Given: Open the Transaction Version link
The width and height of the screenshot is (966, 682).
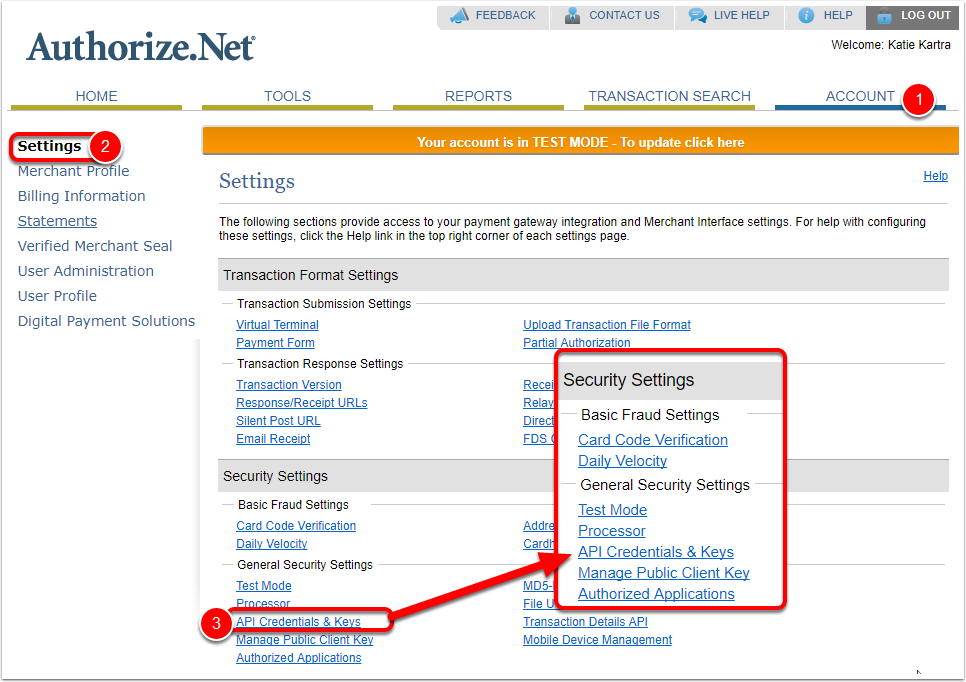Looking at the screenshot, I should tap(289, 384).
